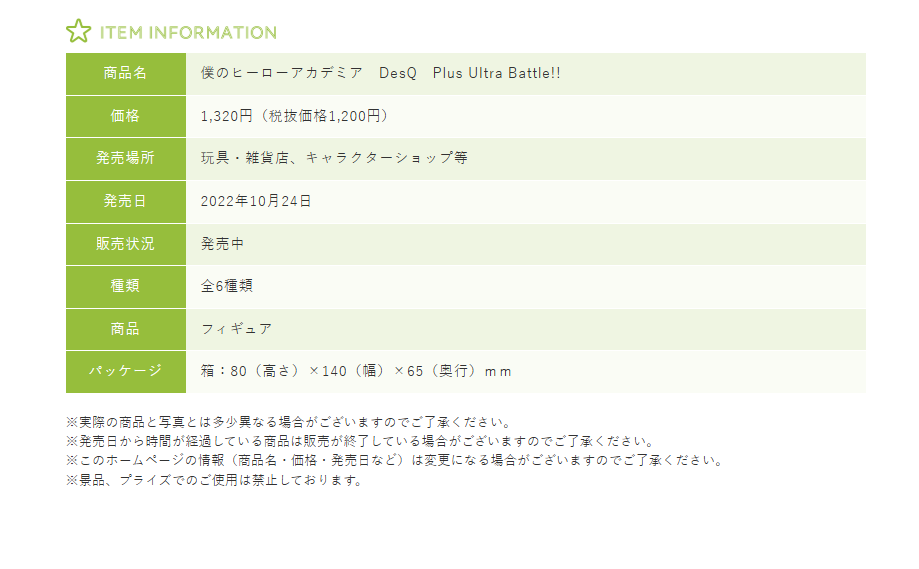
Task: Click the note starting with ※景品、プライズ
Action: tap(213, 480)
